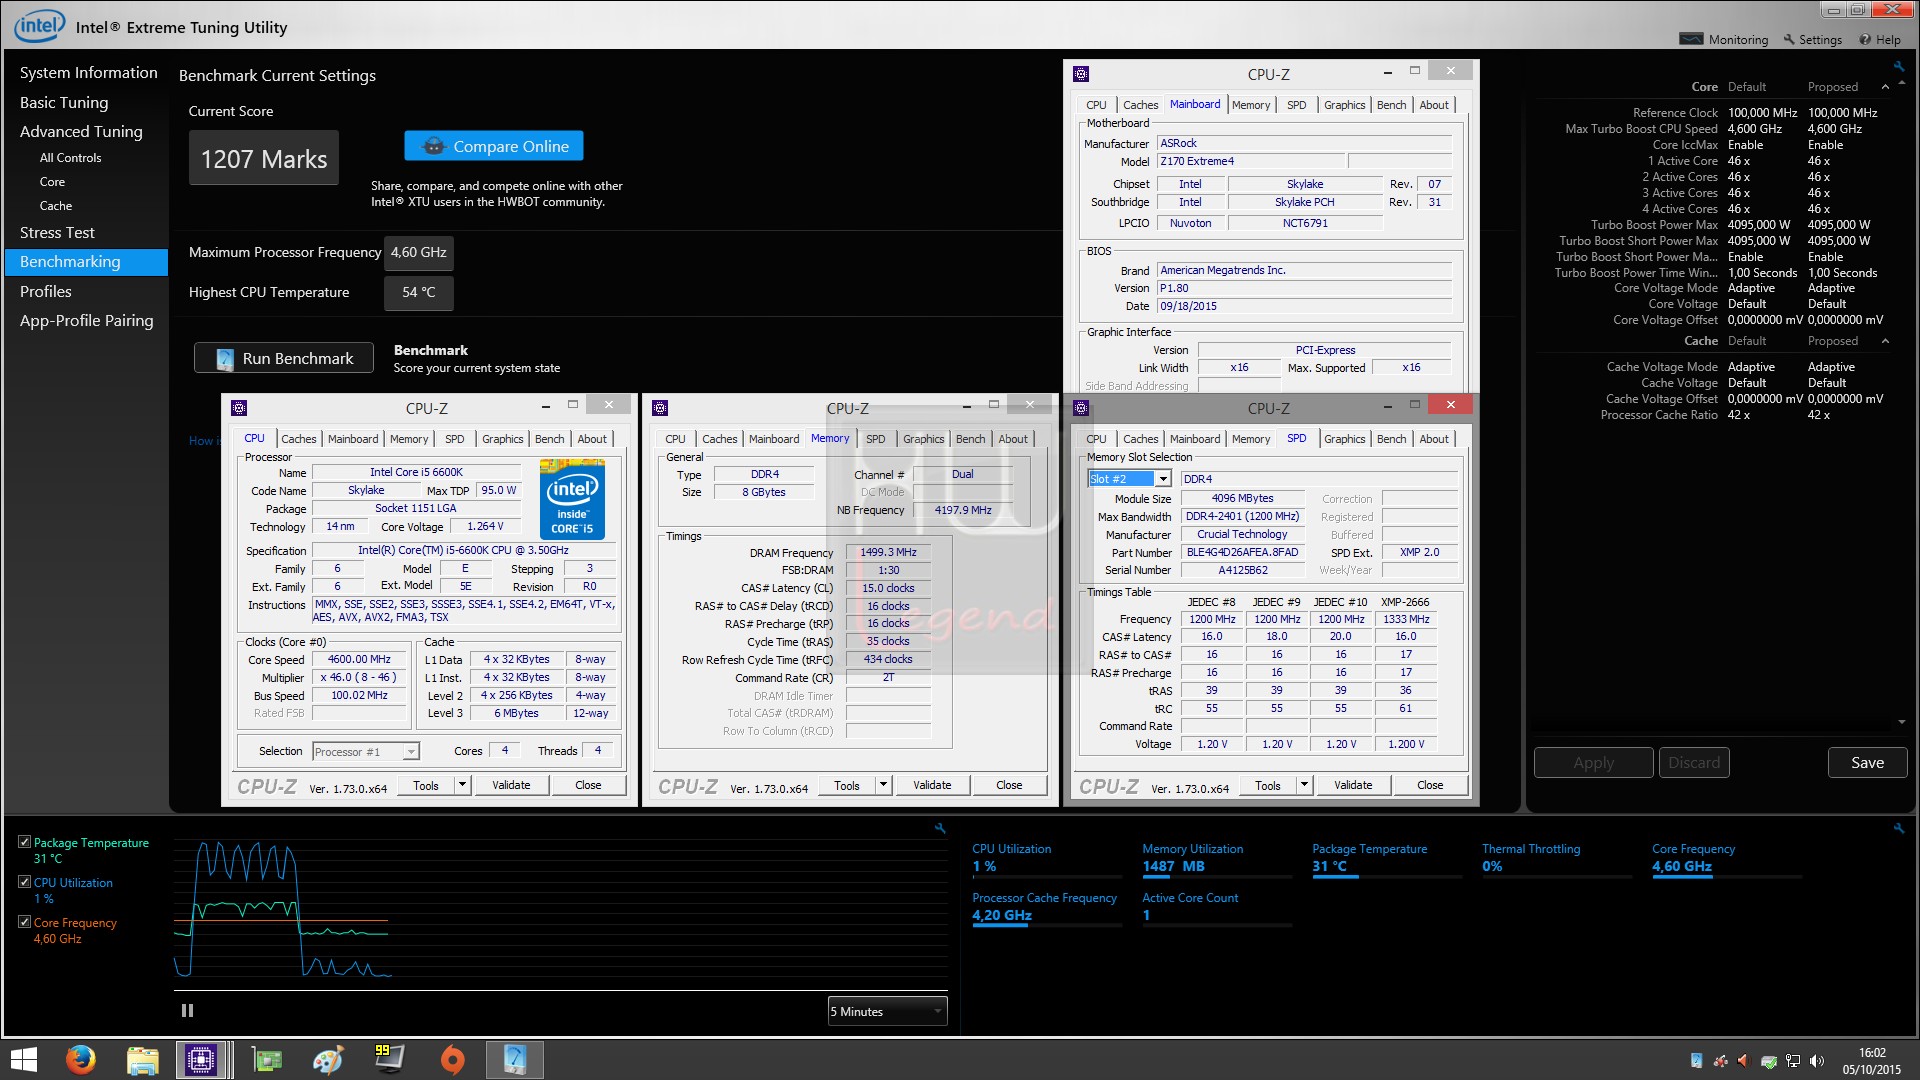1920x1080 pixels.
Task: Open App-Profile Pairing section
Action: 86,320
